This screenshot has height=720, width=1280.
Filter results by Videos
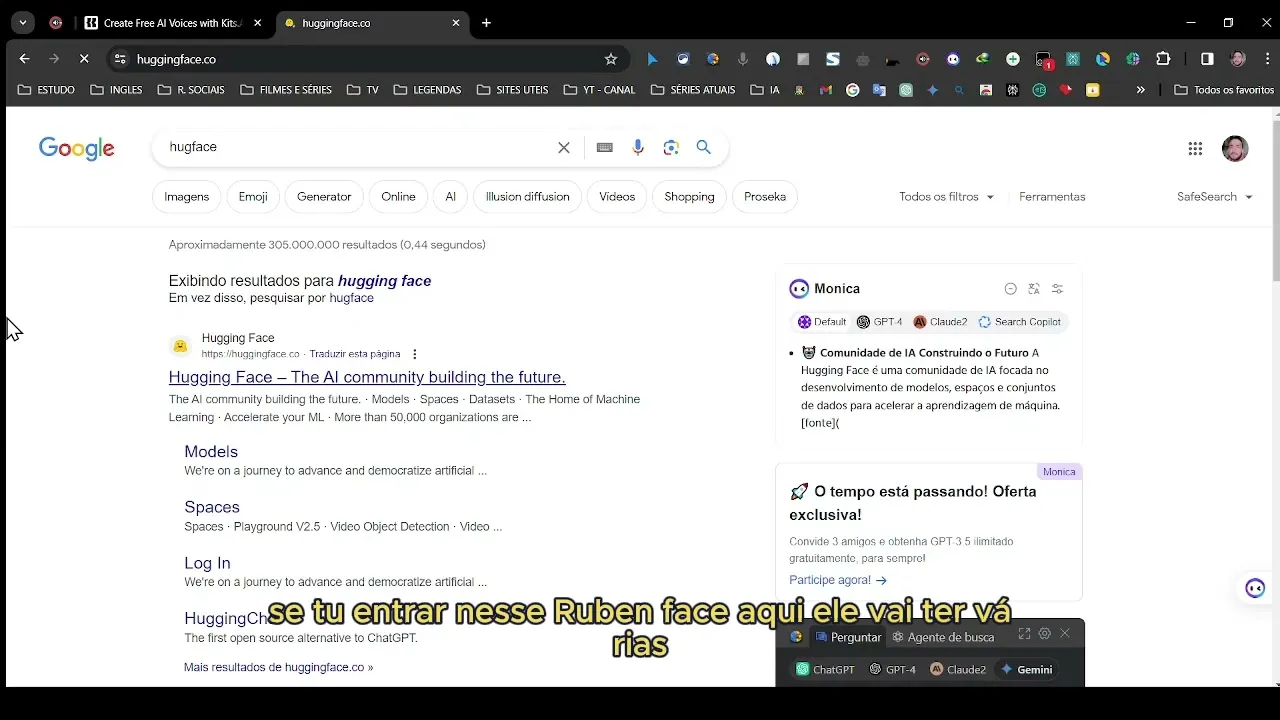coord(617,197)
